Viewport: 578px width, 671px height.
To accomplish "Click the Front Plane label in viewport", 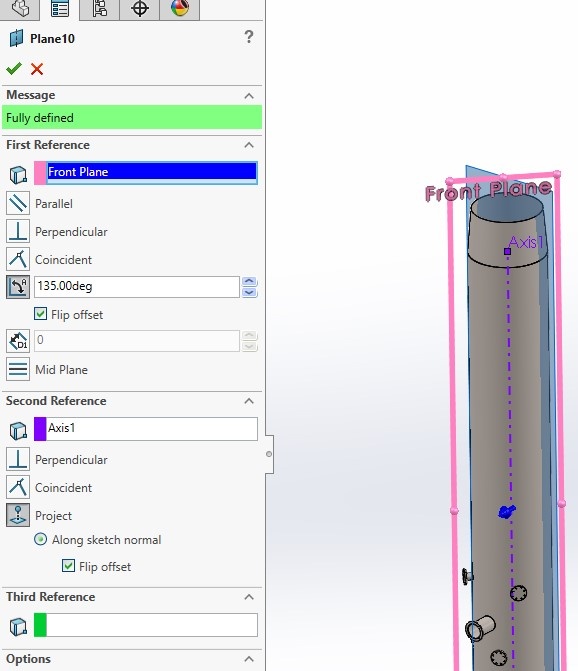I will tap(488, 190).
